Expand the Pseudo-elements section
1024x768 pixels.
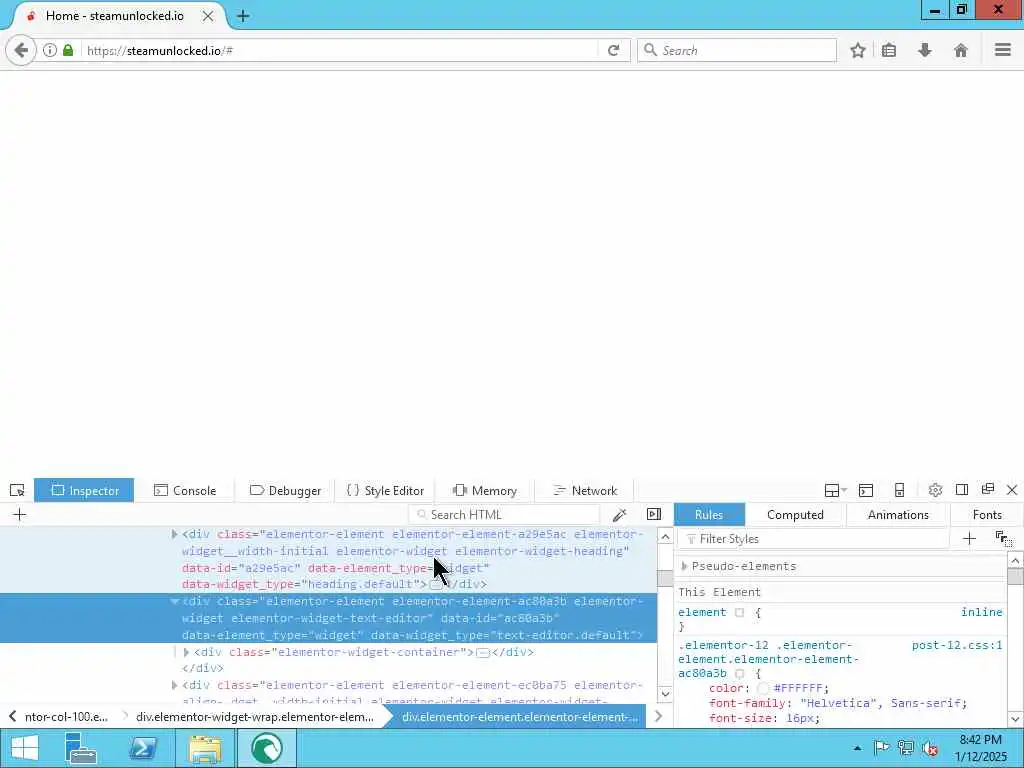tap(684, 566)
